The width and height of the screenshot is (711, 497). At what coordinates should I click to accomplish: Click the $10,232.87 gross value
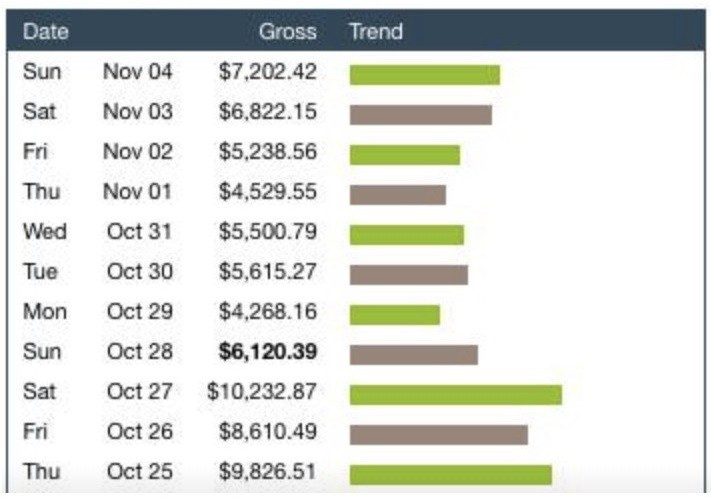tap(262, 391)
